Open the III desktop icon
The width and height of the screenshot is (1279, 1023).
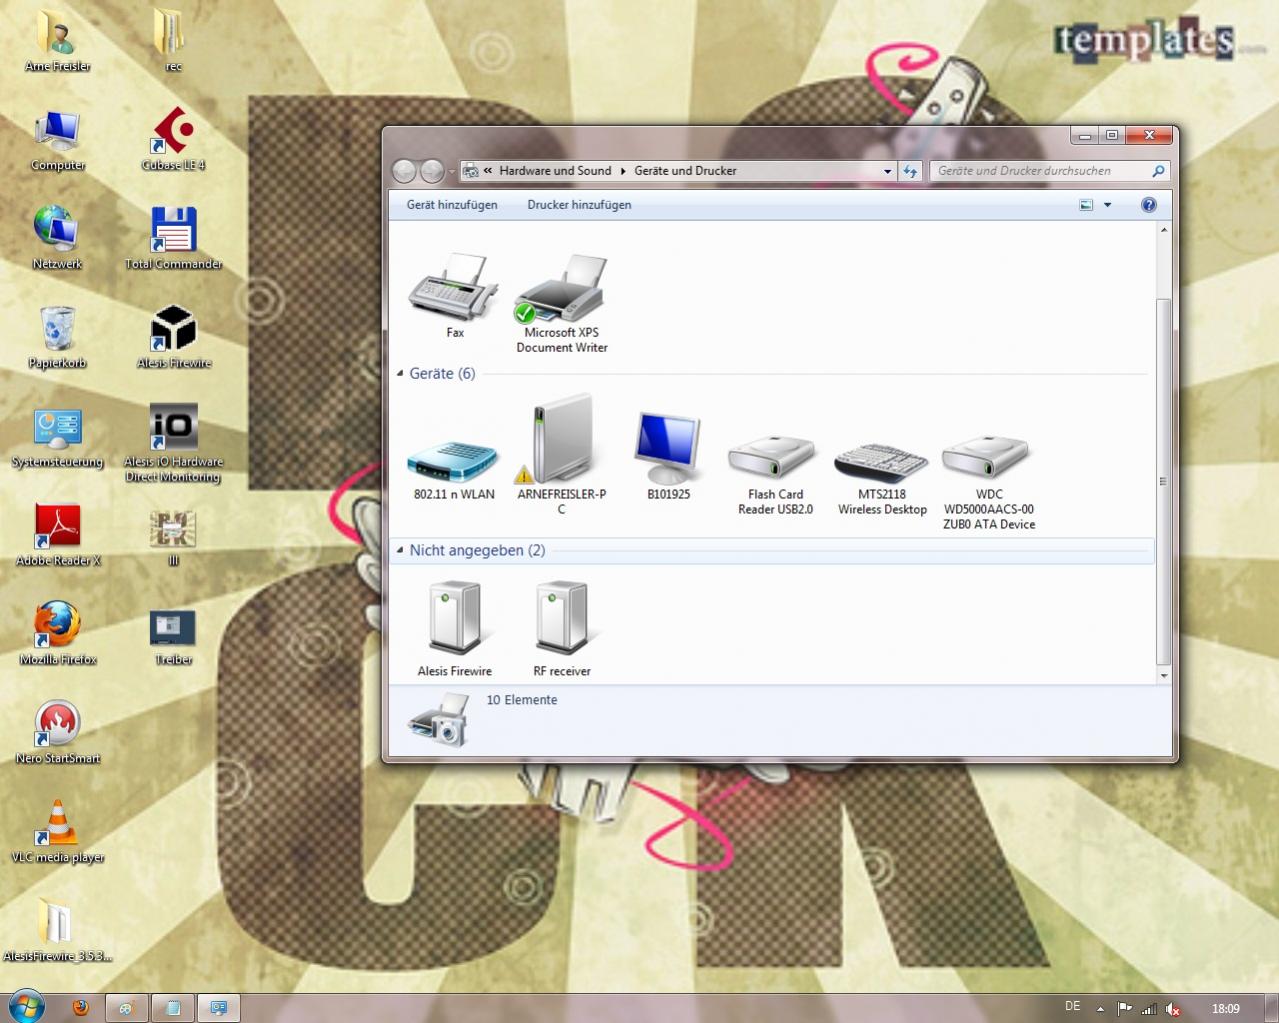173,538
